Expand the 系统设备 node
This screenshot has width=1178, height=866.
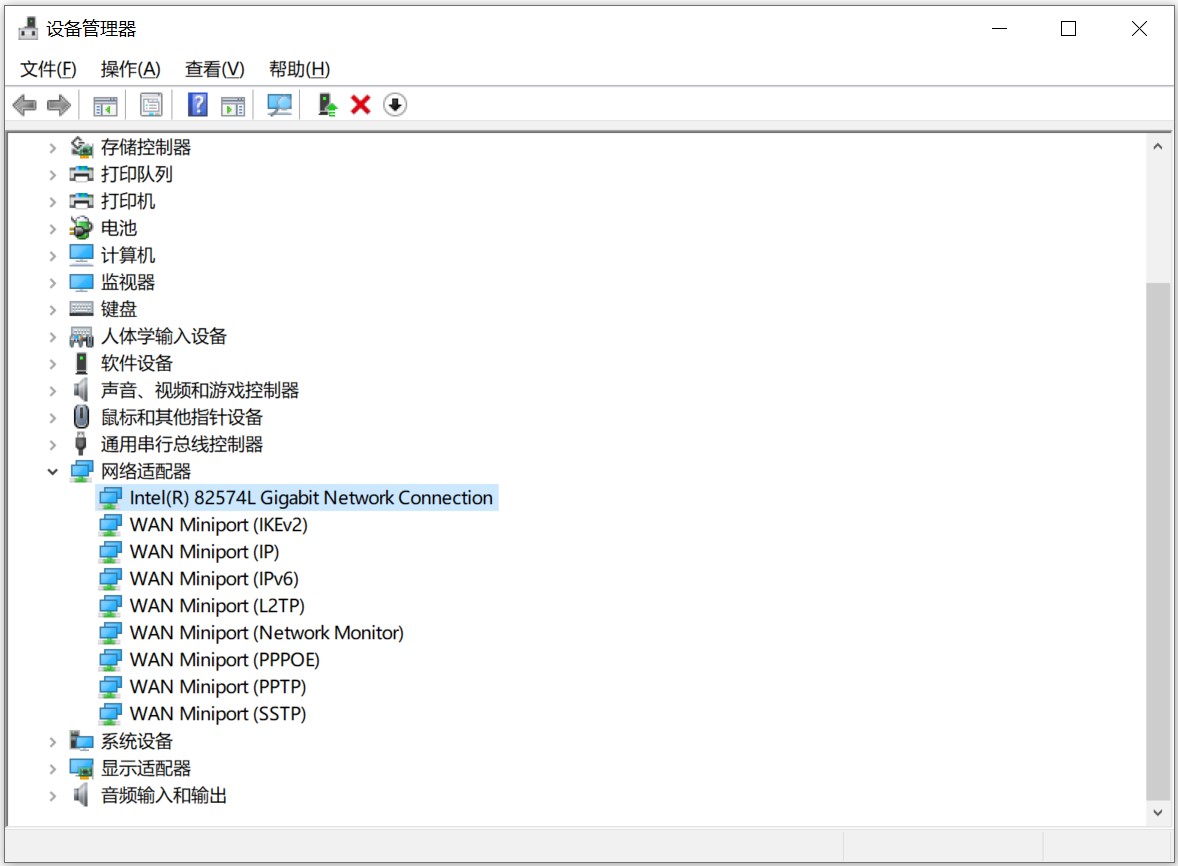coord(53,742)
